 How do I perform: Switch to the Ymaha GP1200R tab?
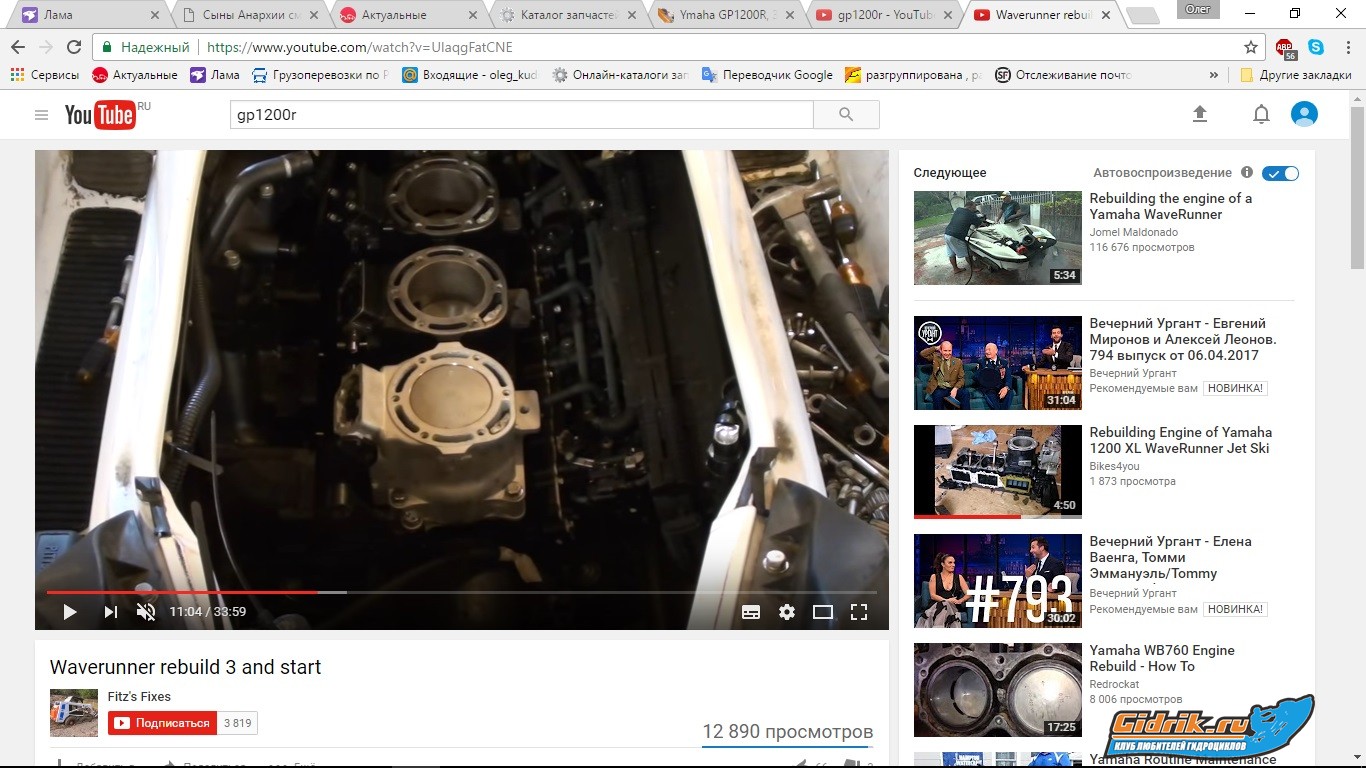(x=720, y=15)
